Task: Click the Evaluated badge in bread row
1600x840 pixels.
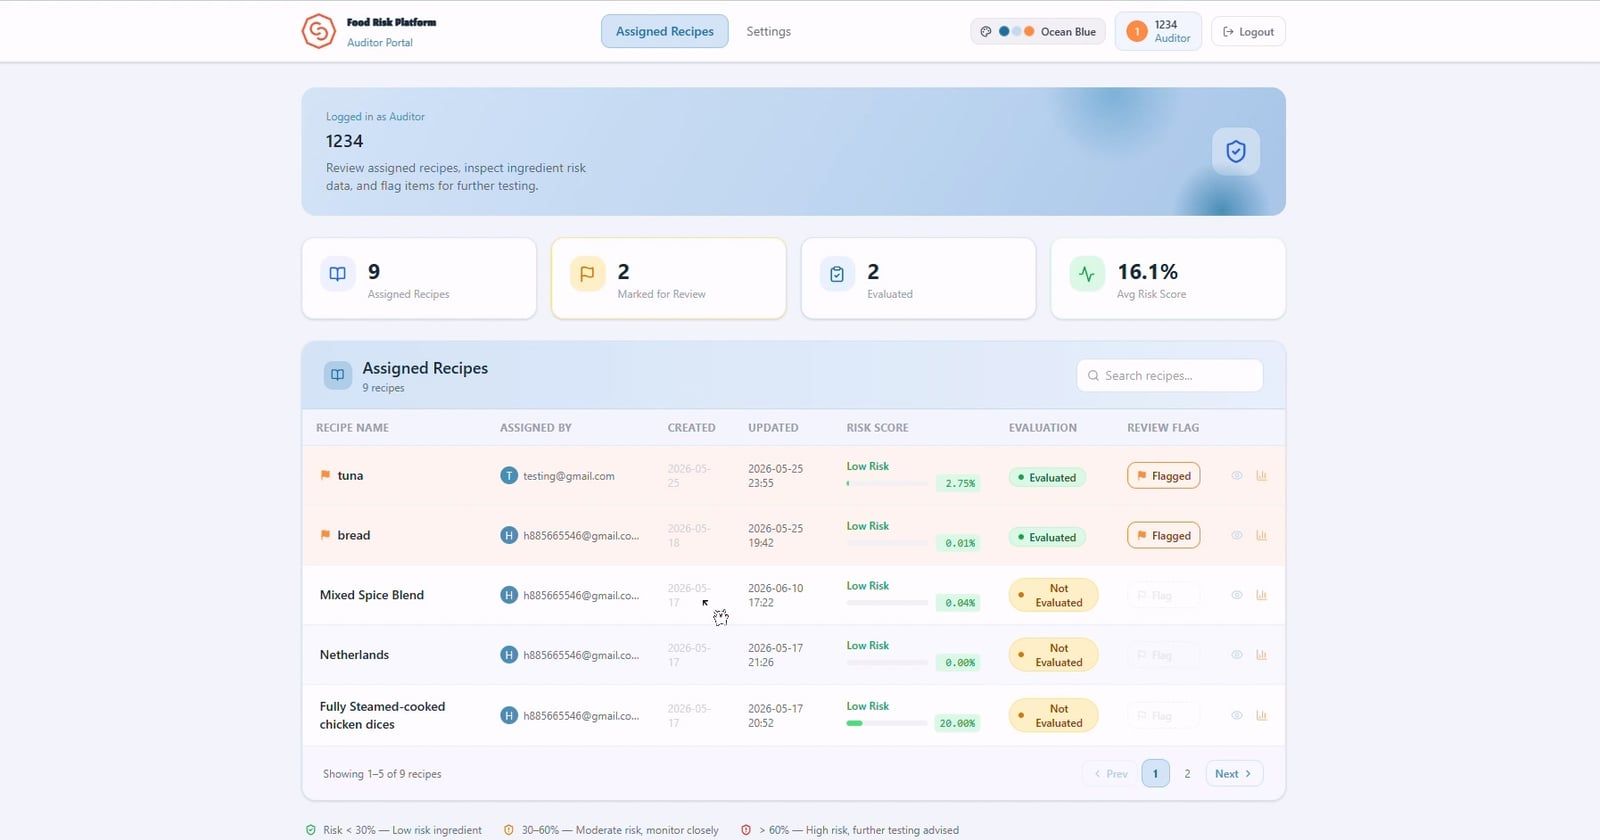Action: coord(1046,537)
